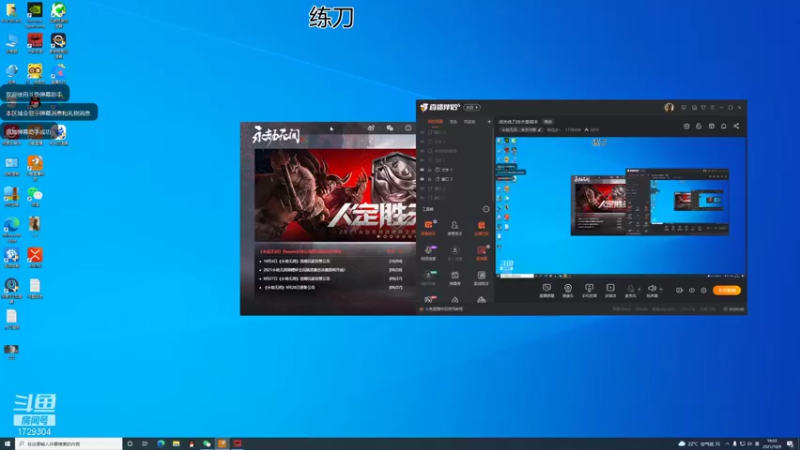Open the orange tool in toolbox second row
800x450 pixels.
point(481,253)
